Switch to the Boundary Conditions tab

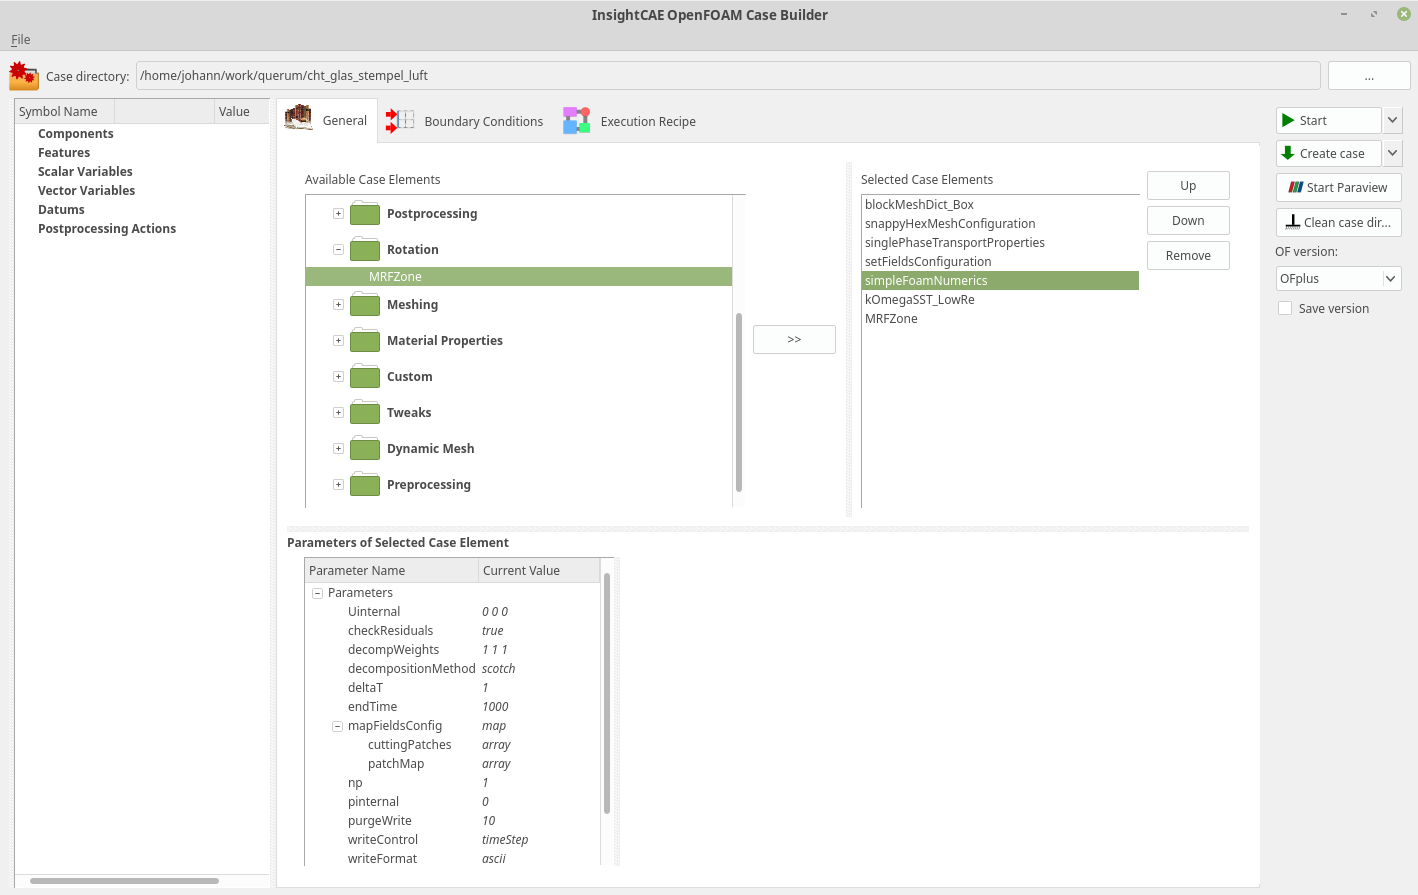tap(465, 121)
